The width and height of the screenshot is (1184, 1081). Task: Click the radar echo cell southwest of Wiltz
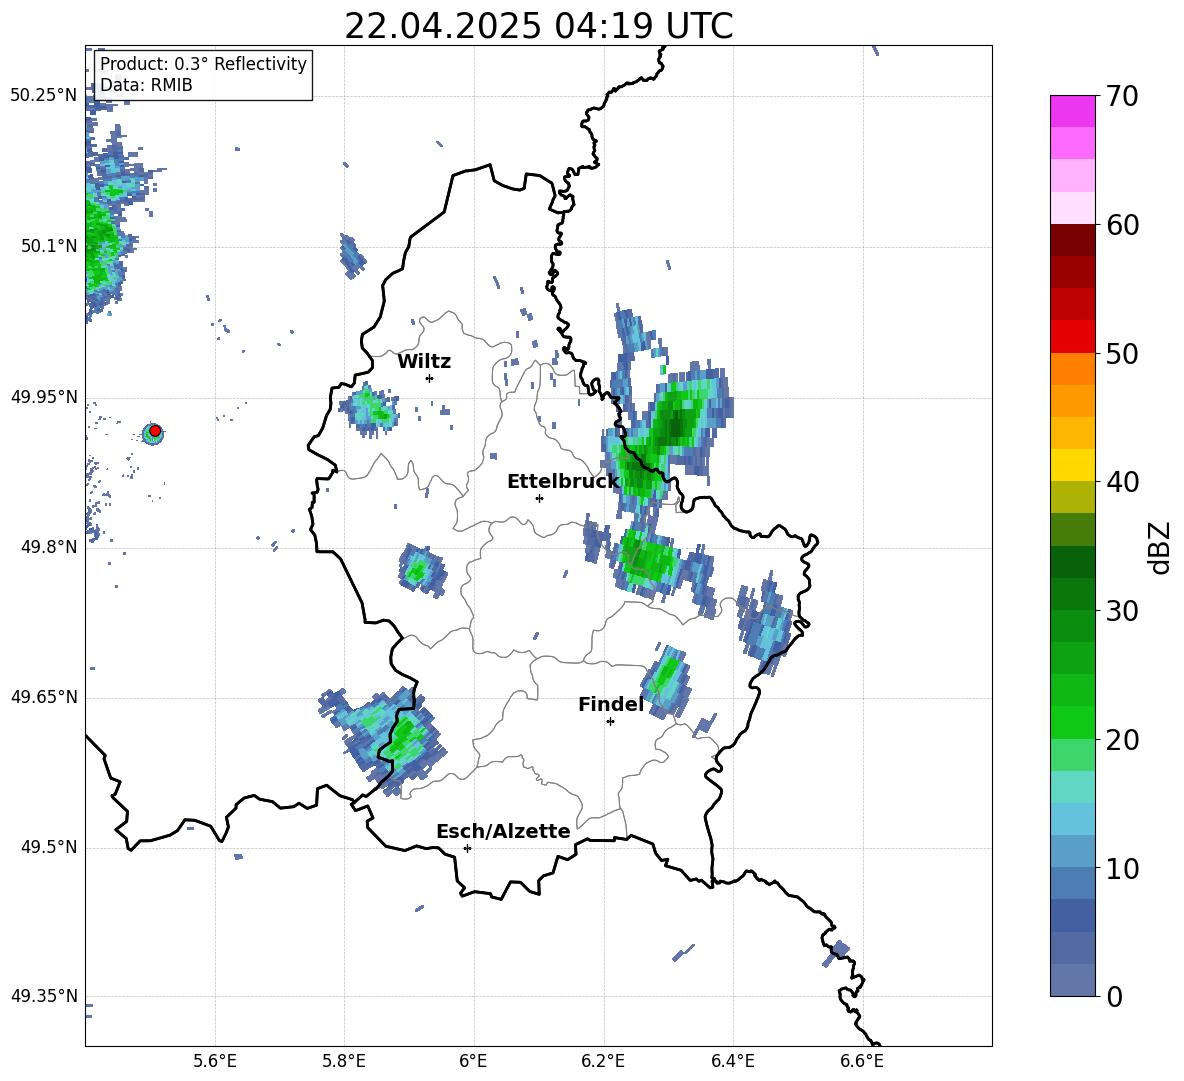[x=370, y=409]
